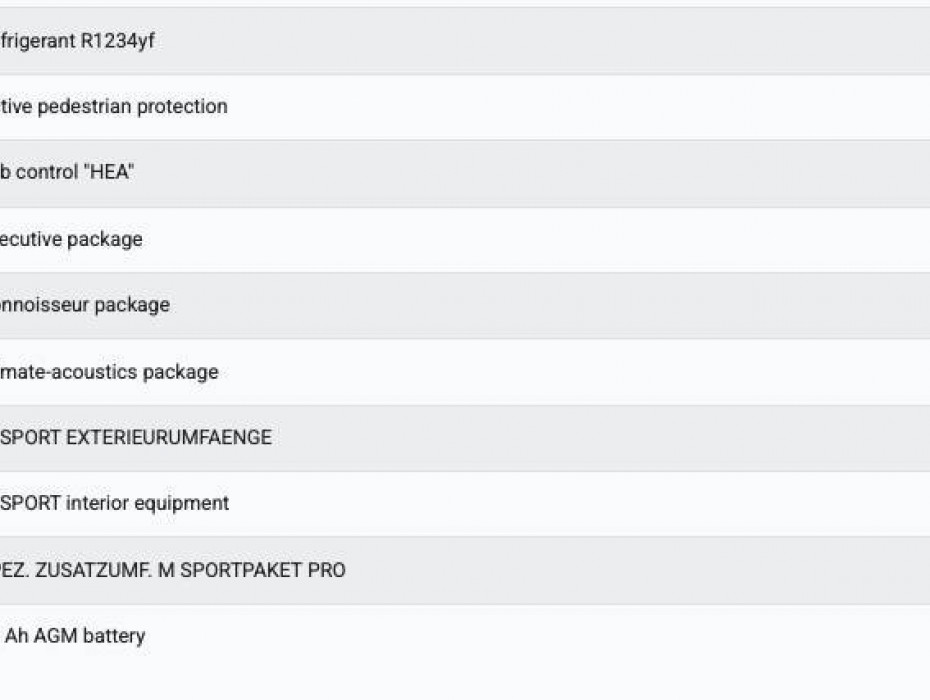The height and width of the screenshot is (700, 930).
Task: Select the connoisseur package row
Action: (x=465, y=306)
